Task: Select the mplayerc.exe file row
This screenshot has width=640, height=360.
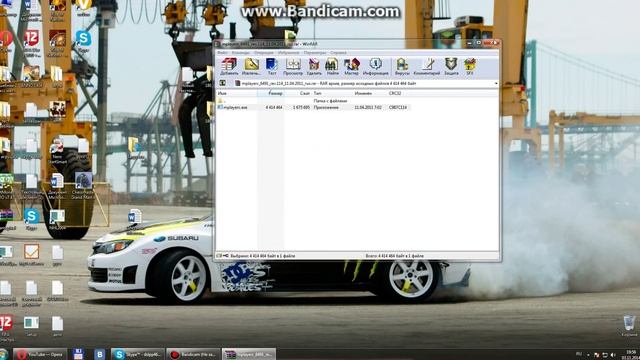Action: click(313, 107)
